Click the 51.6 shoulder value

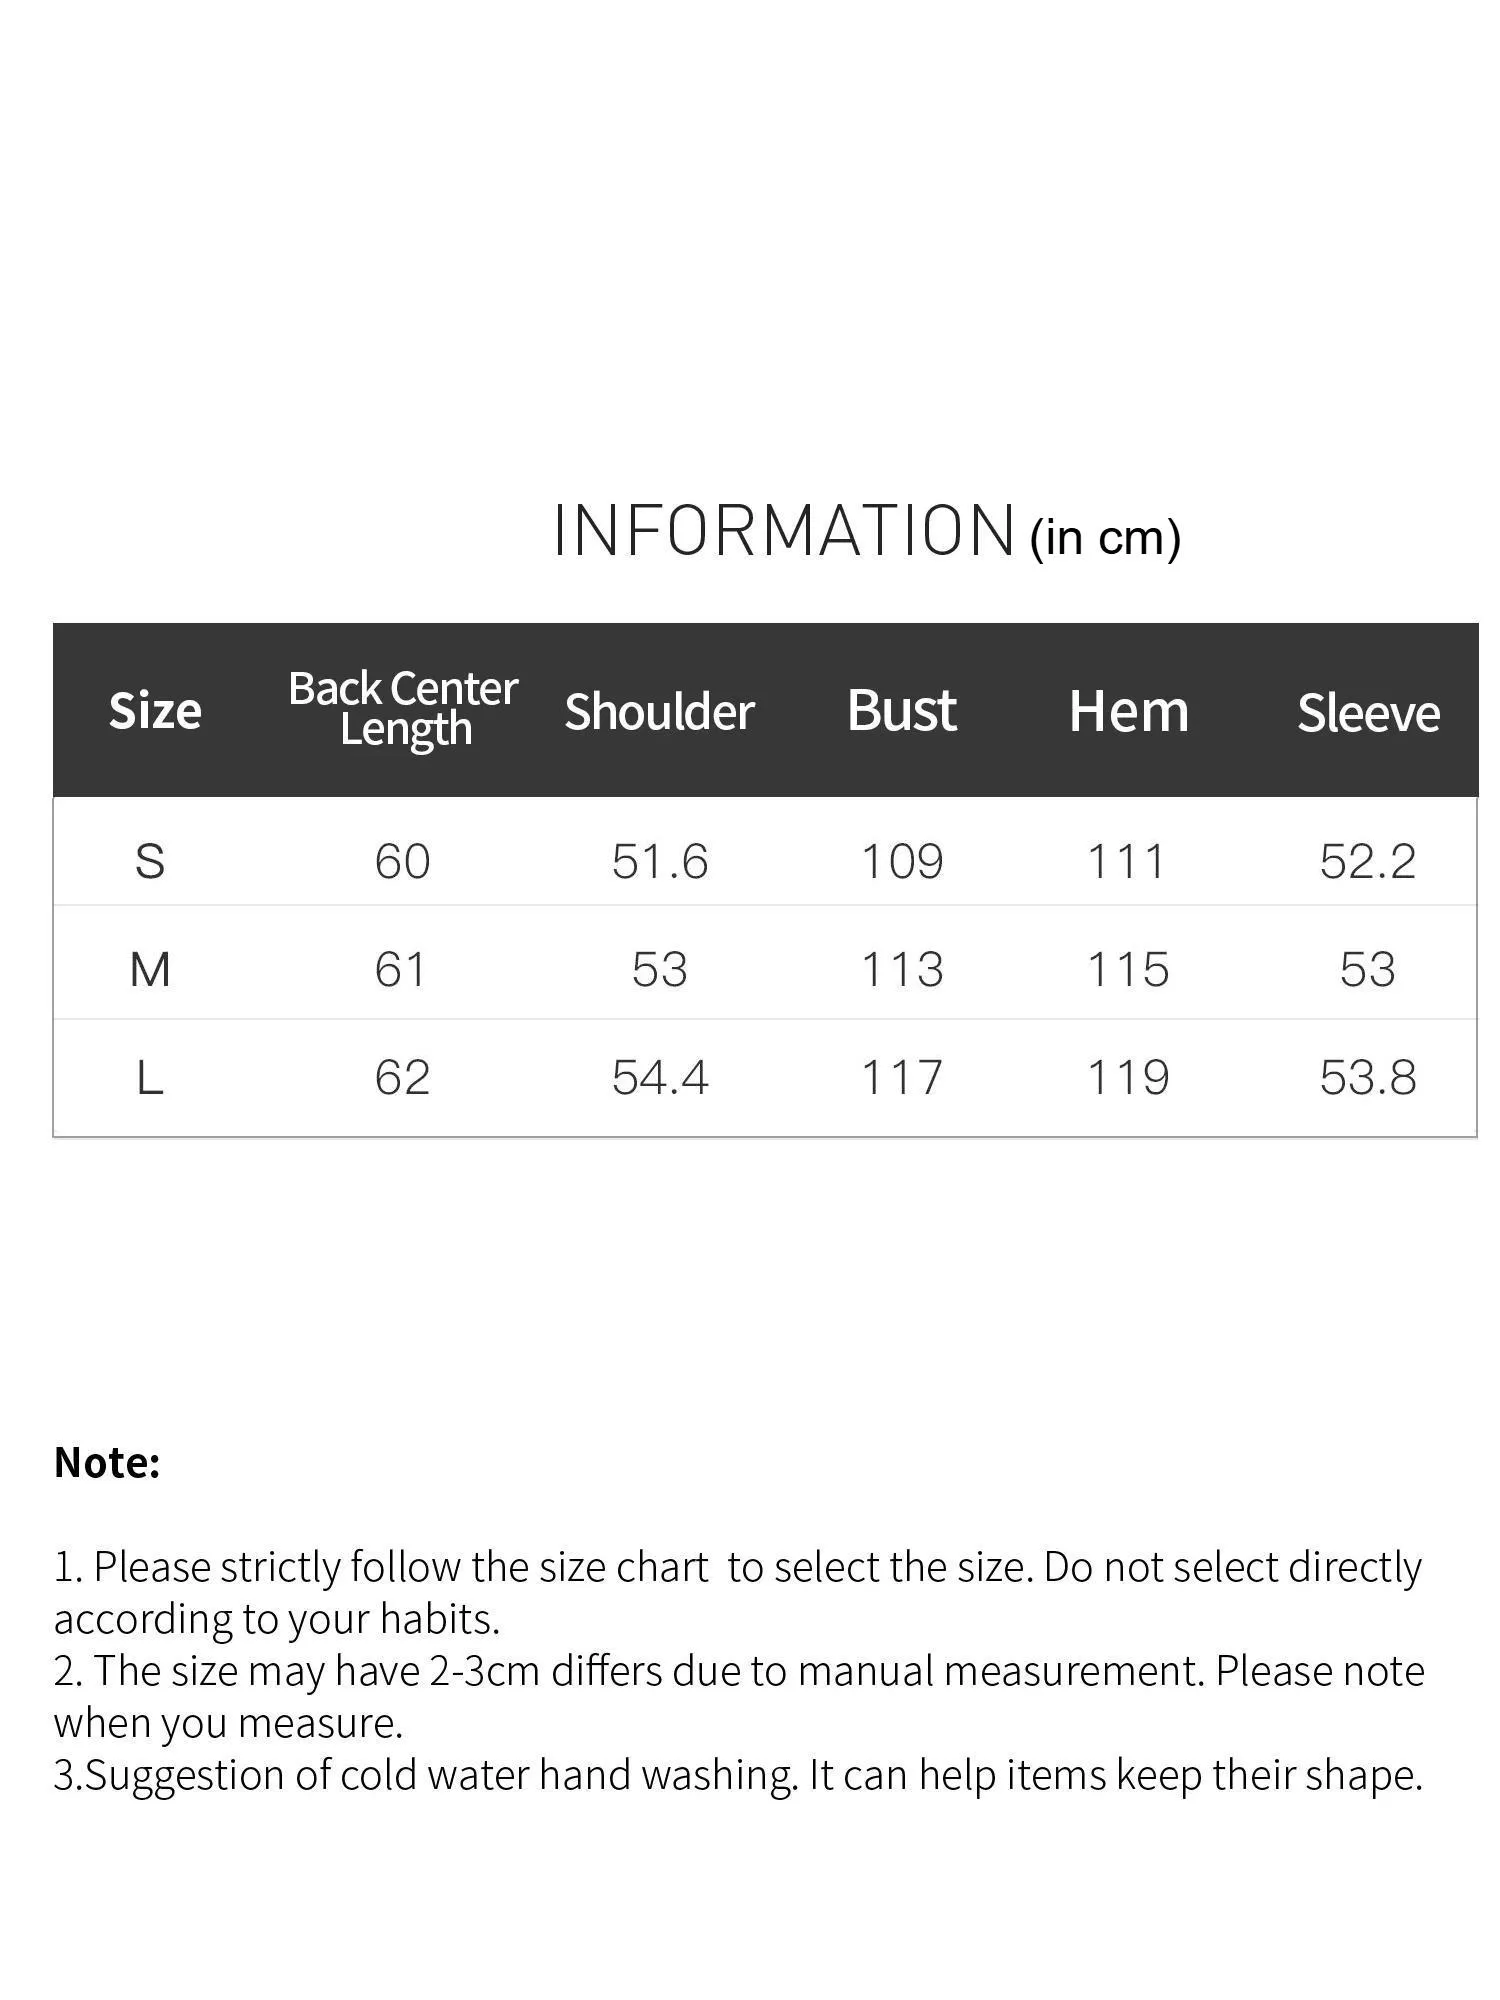(x=660, y=861)
